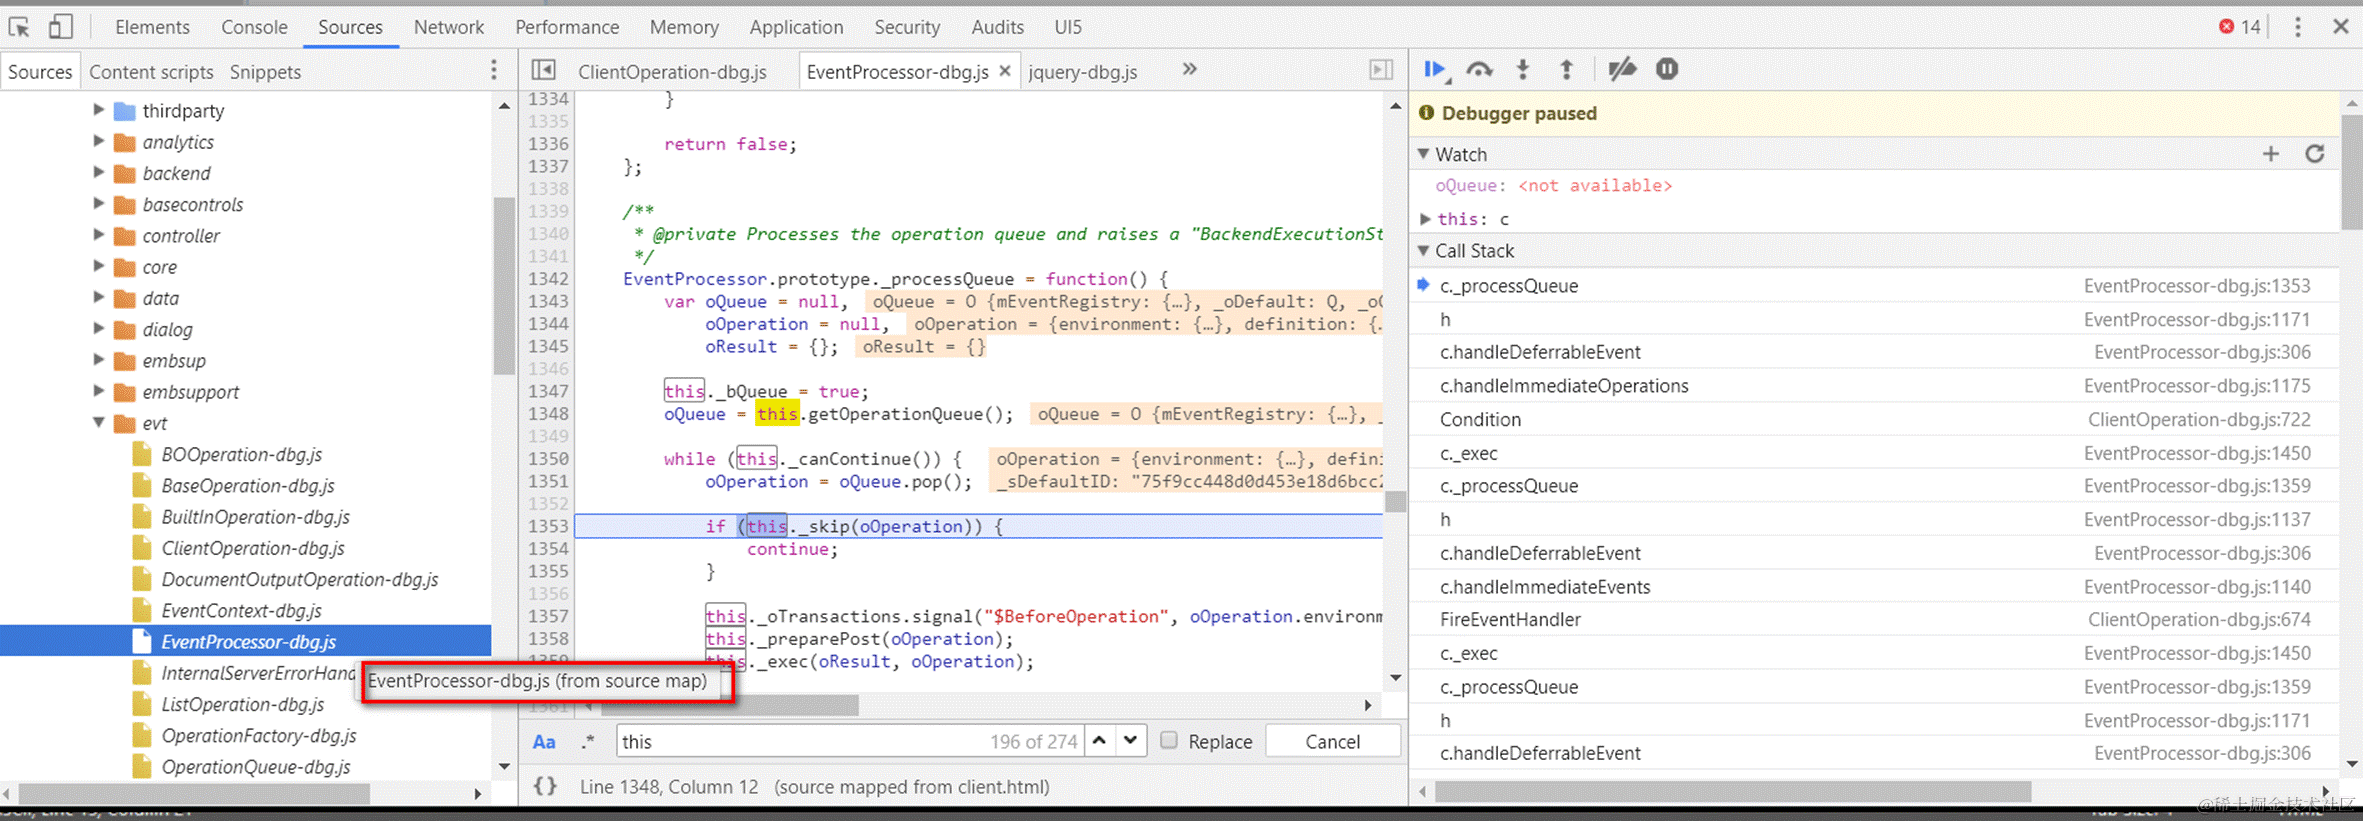Image resolution: width=2363 pixels, height=821 pixels.
Task: Hide the file navigator pane
Action: 543,70
